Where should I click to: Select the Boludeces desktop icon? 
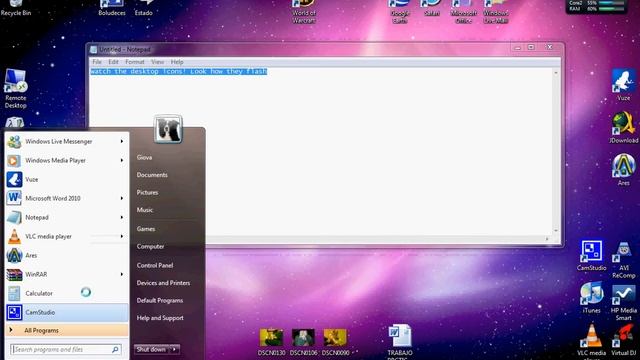111,7
